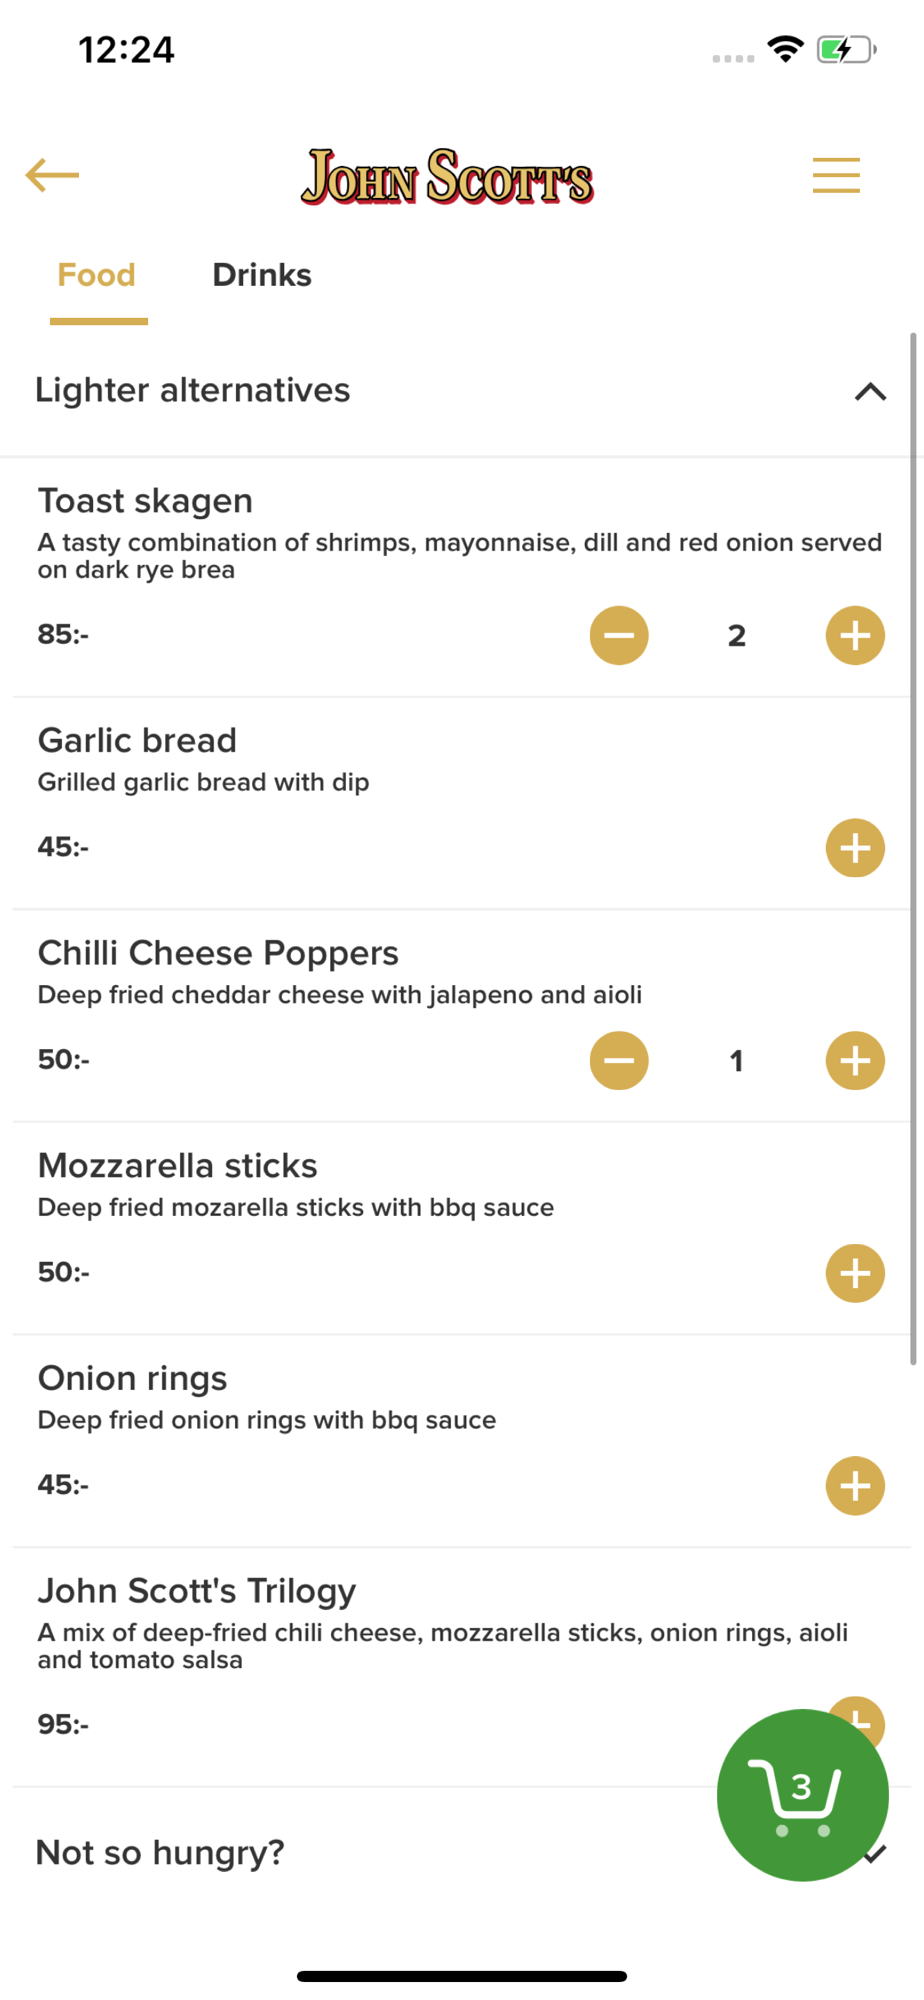Open the green shopping cart

802,1795
